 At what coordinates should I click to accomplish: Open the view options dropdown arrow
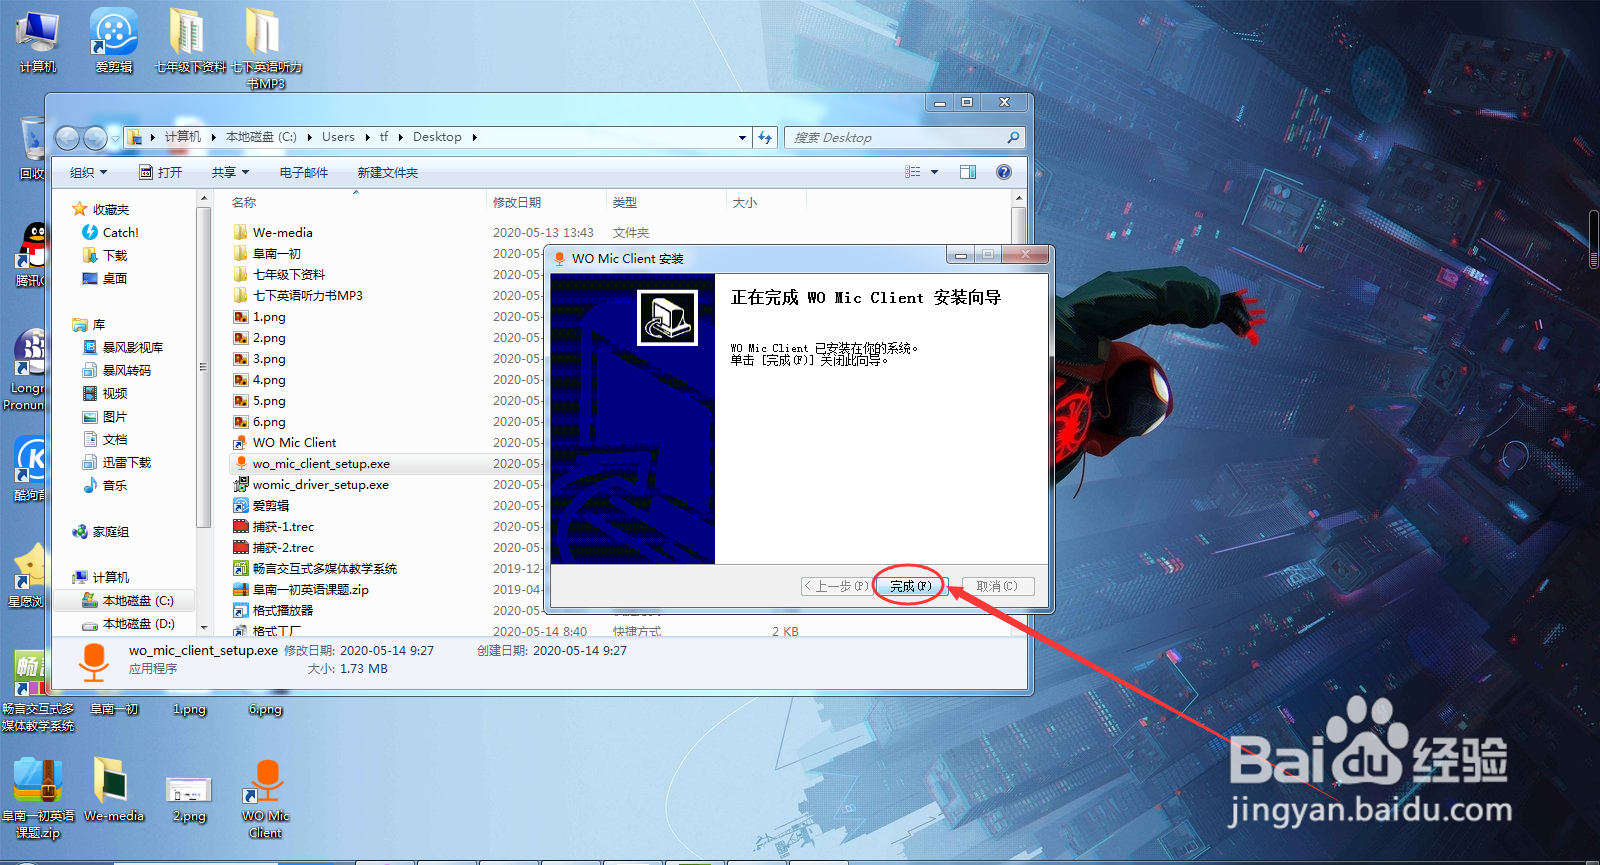[x=935, y=172]
